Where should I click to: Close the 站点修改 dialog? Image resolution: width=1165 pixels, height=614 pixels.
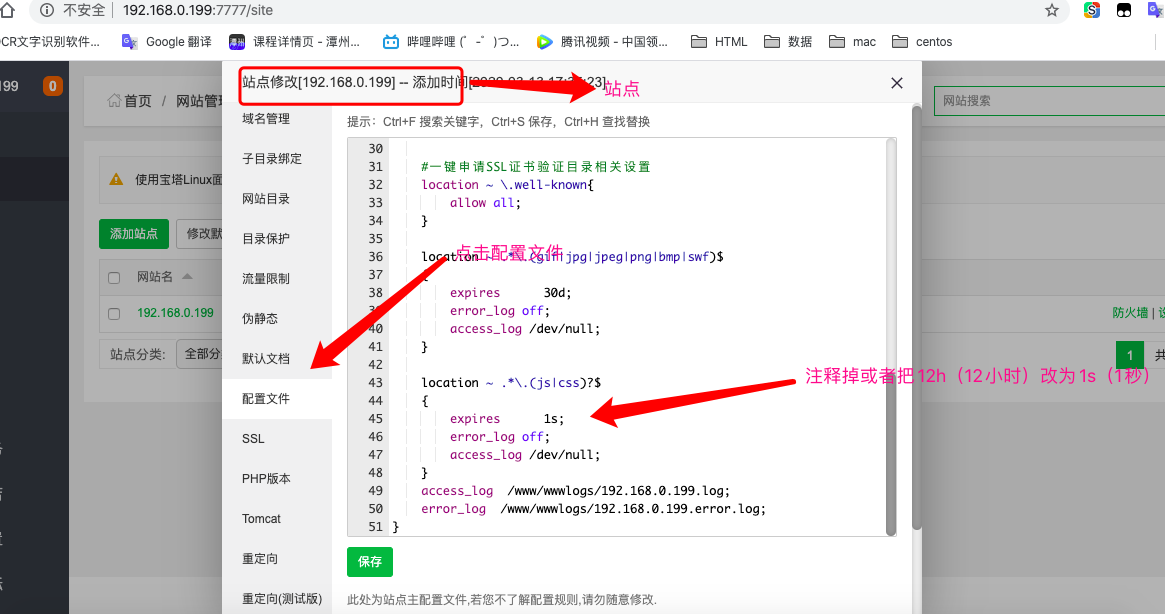coord(897,83)
